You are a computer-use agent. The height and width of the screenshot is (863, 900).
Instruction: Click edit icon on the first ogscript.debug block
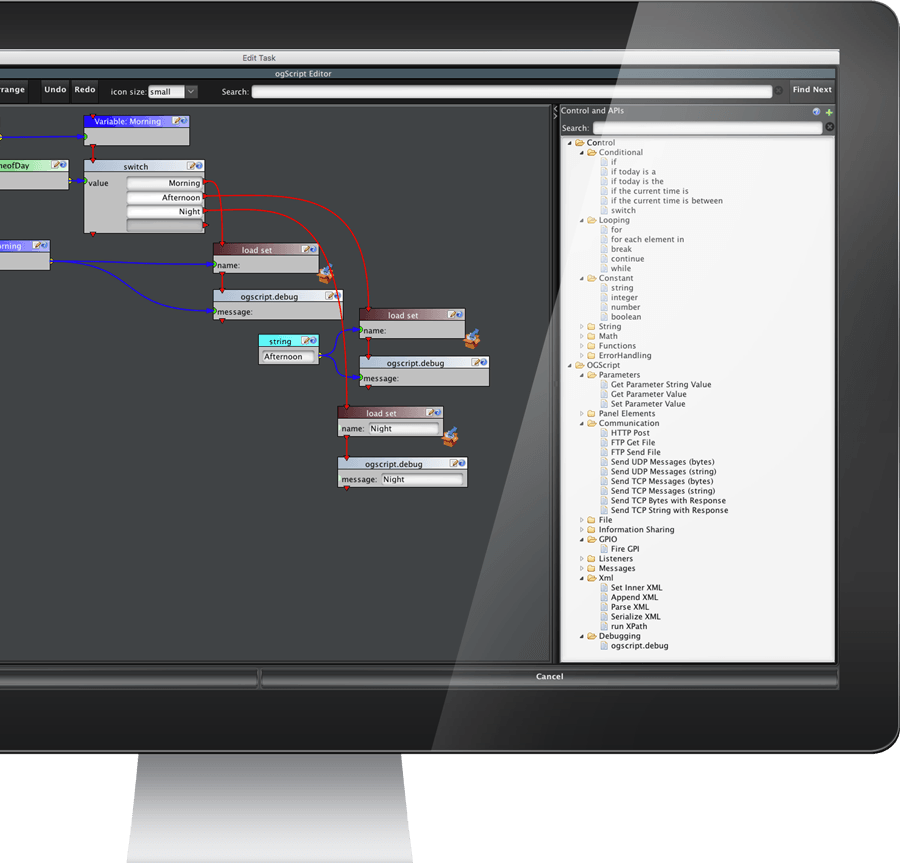329,296
